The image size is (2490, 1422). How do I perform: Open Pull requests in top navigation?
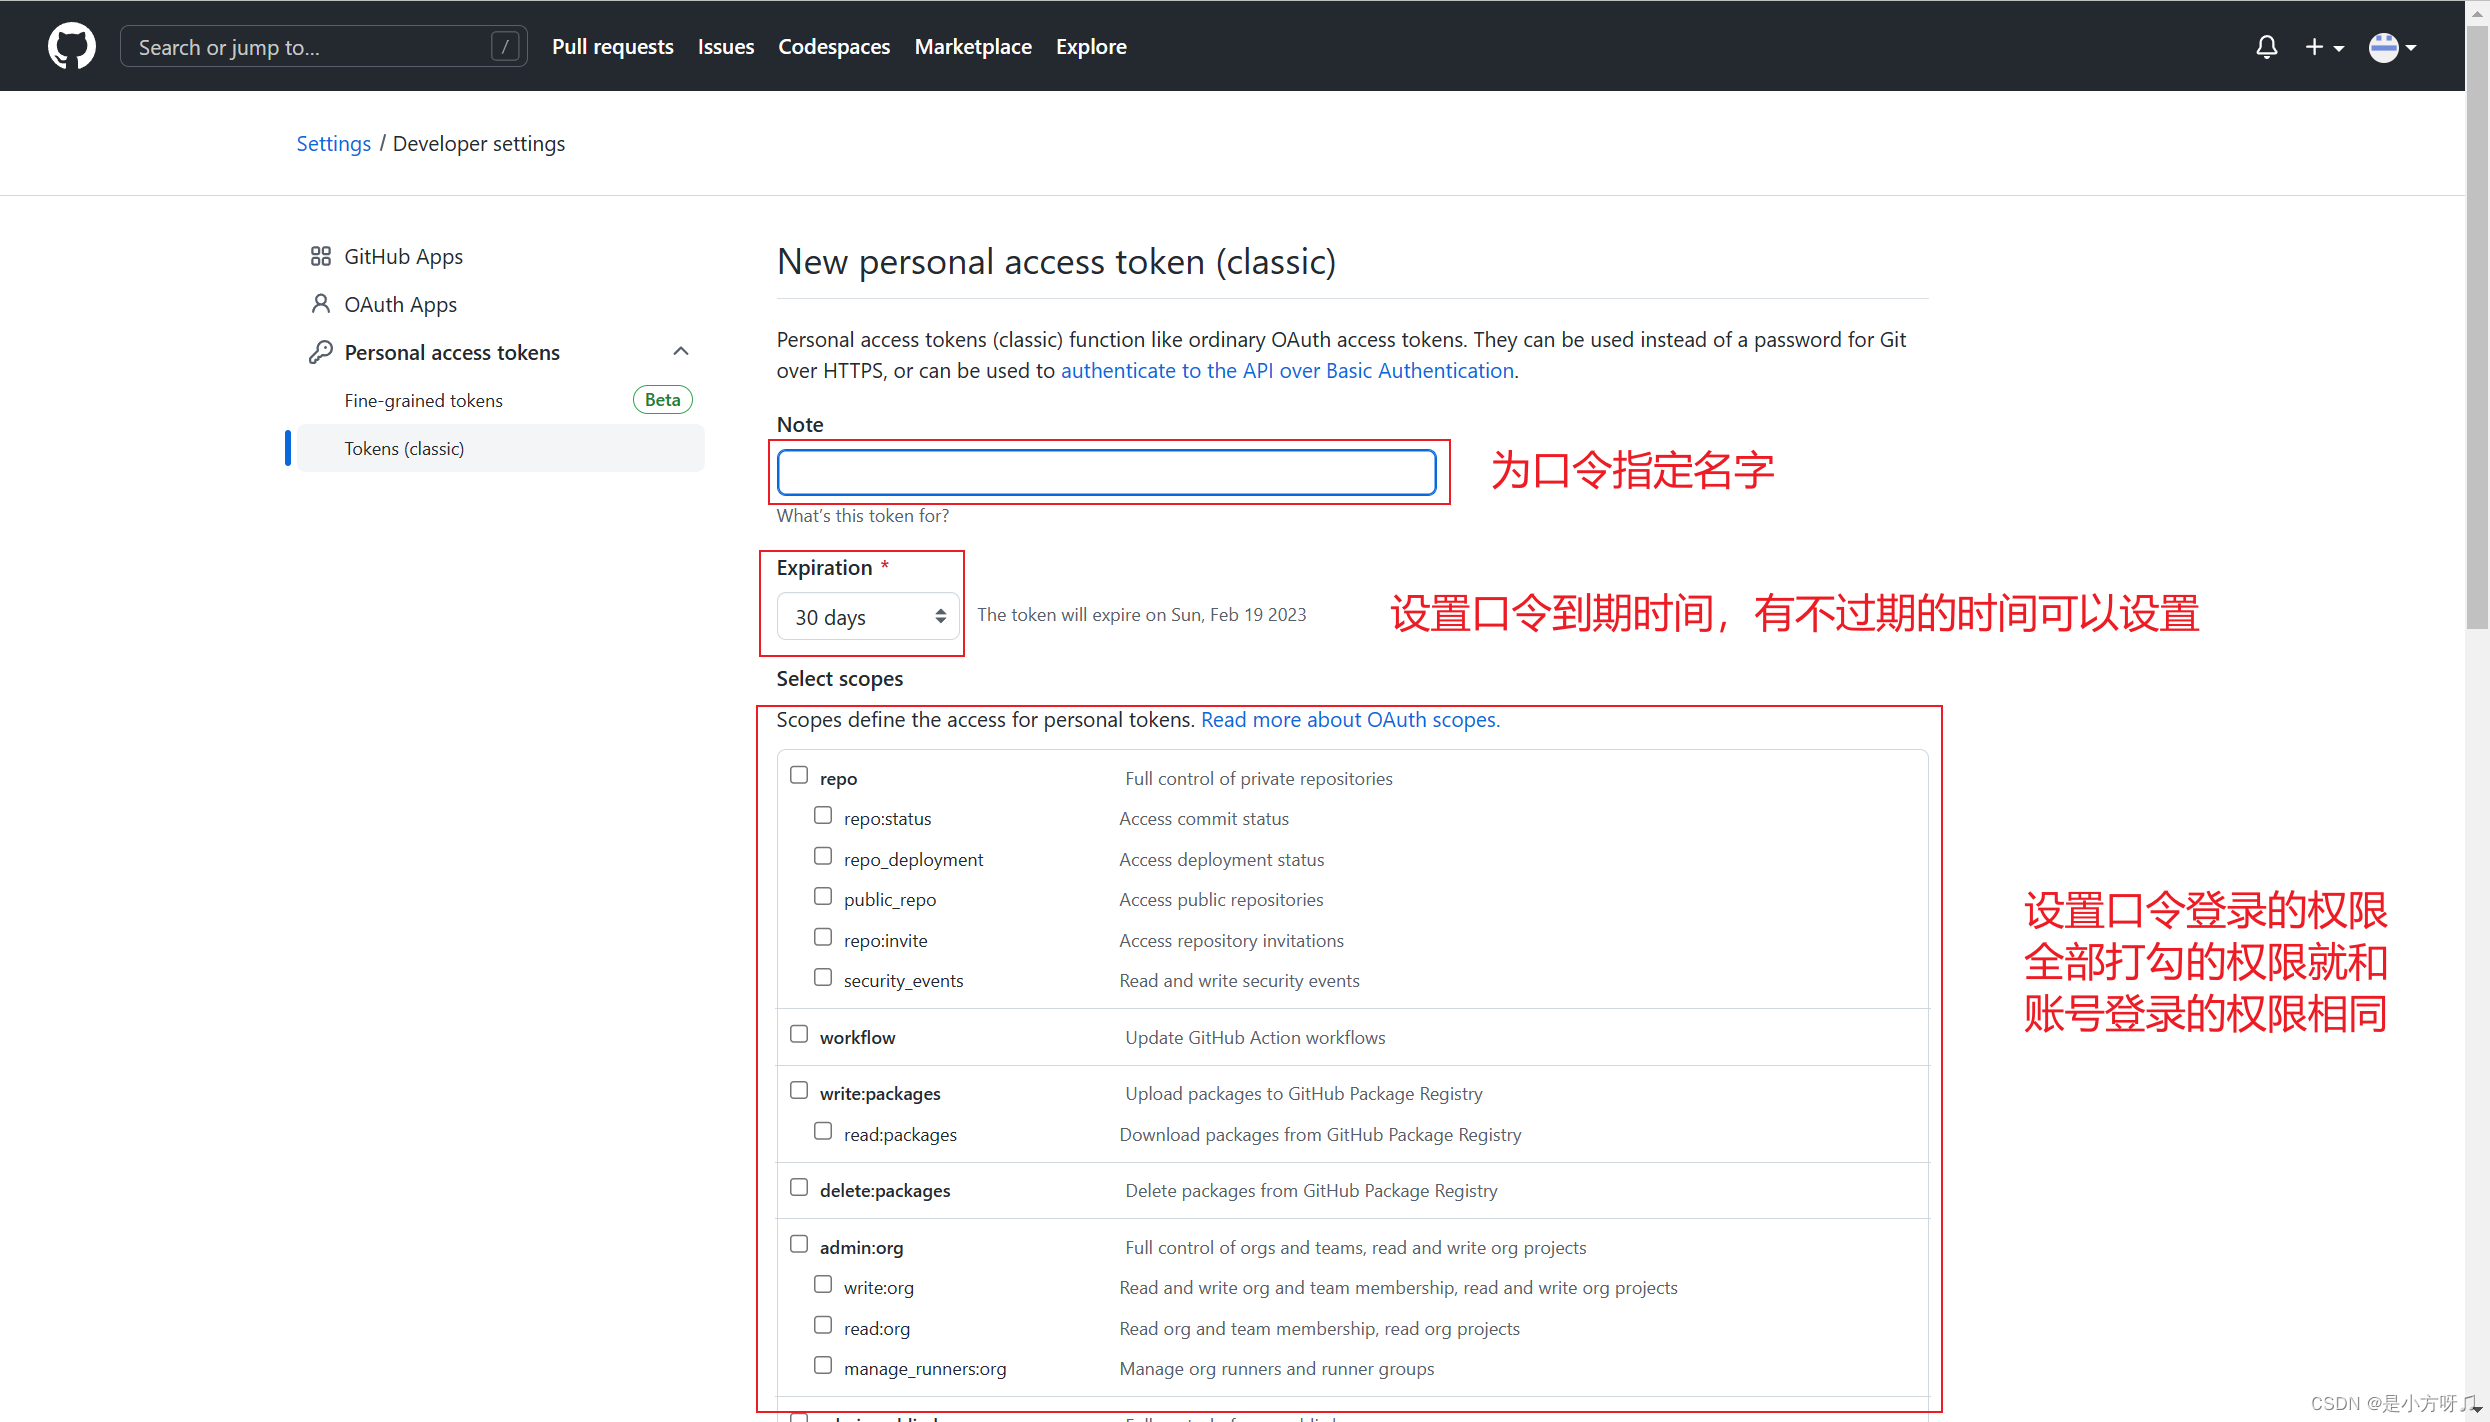point(612,46)
